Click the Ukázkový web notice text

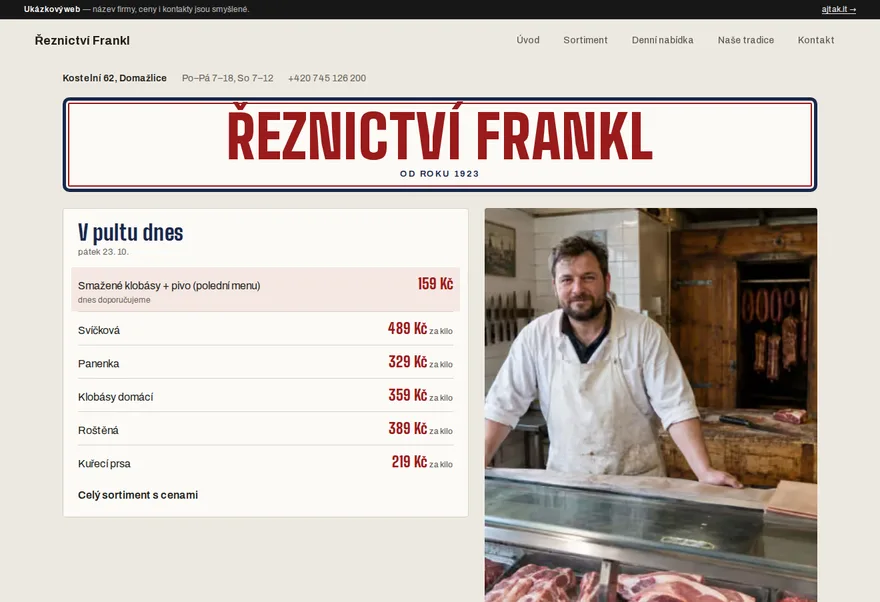pyautogui.click(x=136, y=9)
